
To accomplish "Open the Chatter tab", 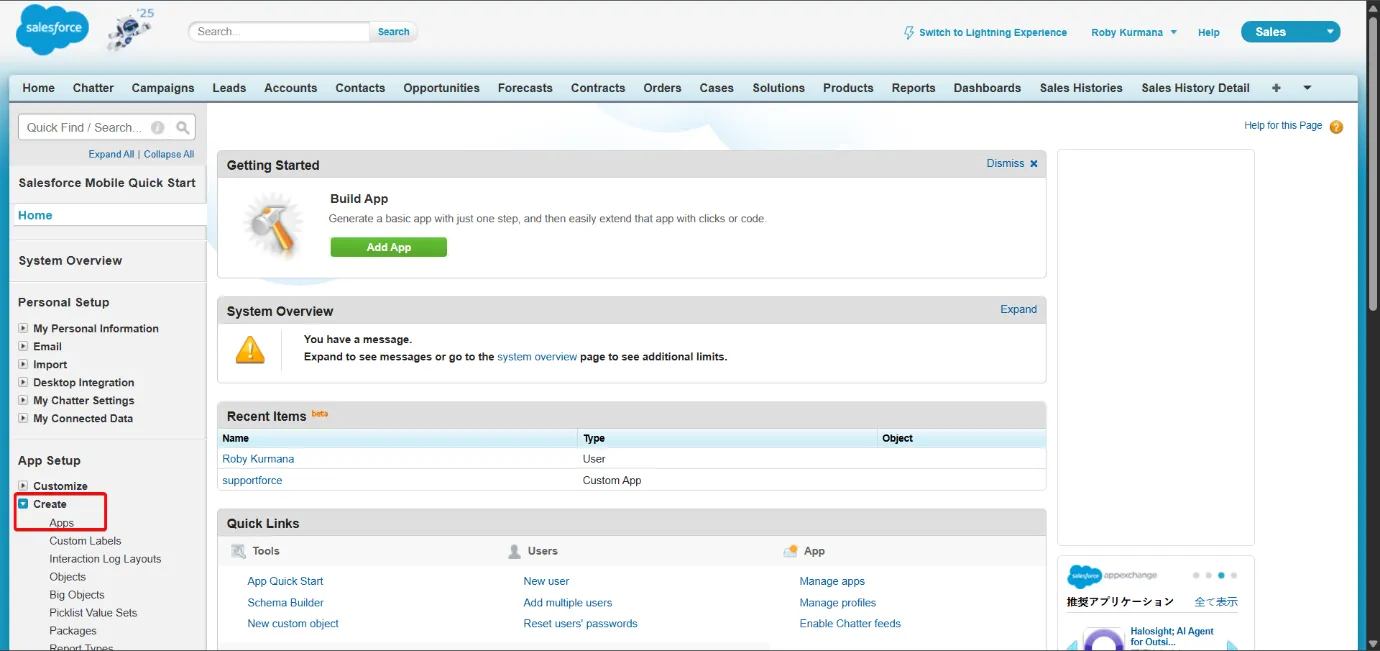I will [x=93, y=88].
